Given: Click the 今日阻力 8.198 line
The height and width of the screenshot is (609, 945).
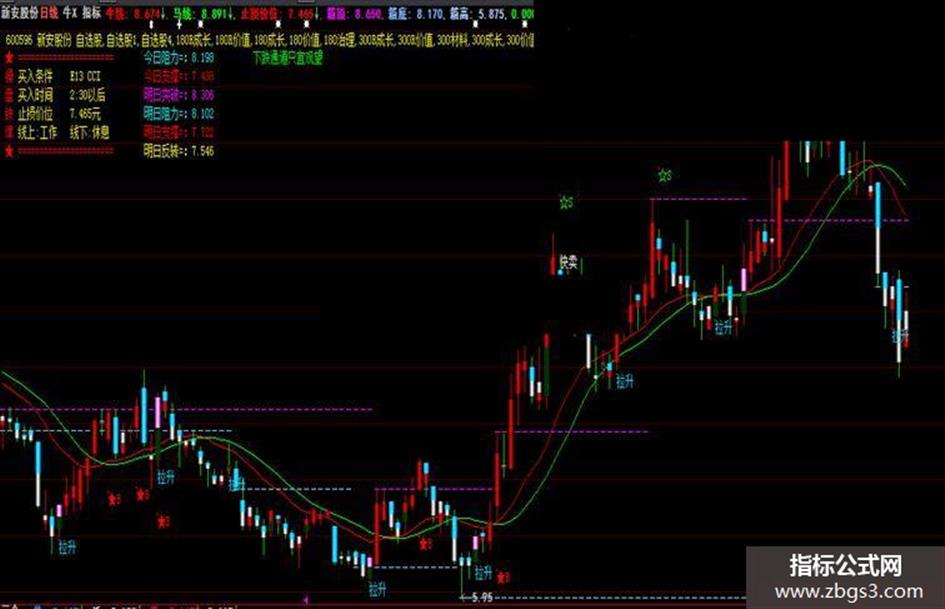Looking at the screenshot, I should (x=178, y=58).
